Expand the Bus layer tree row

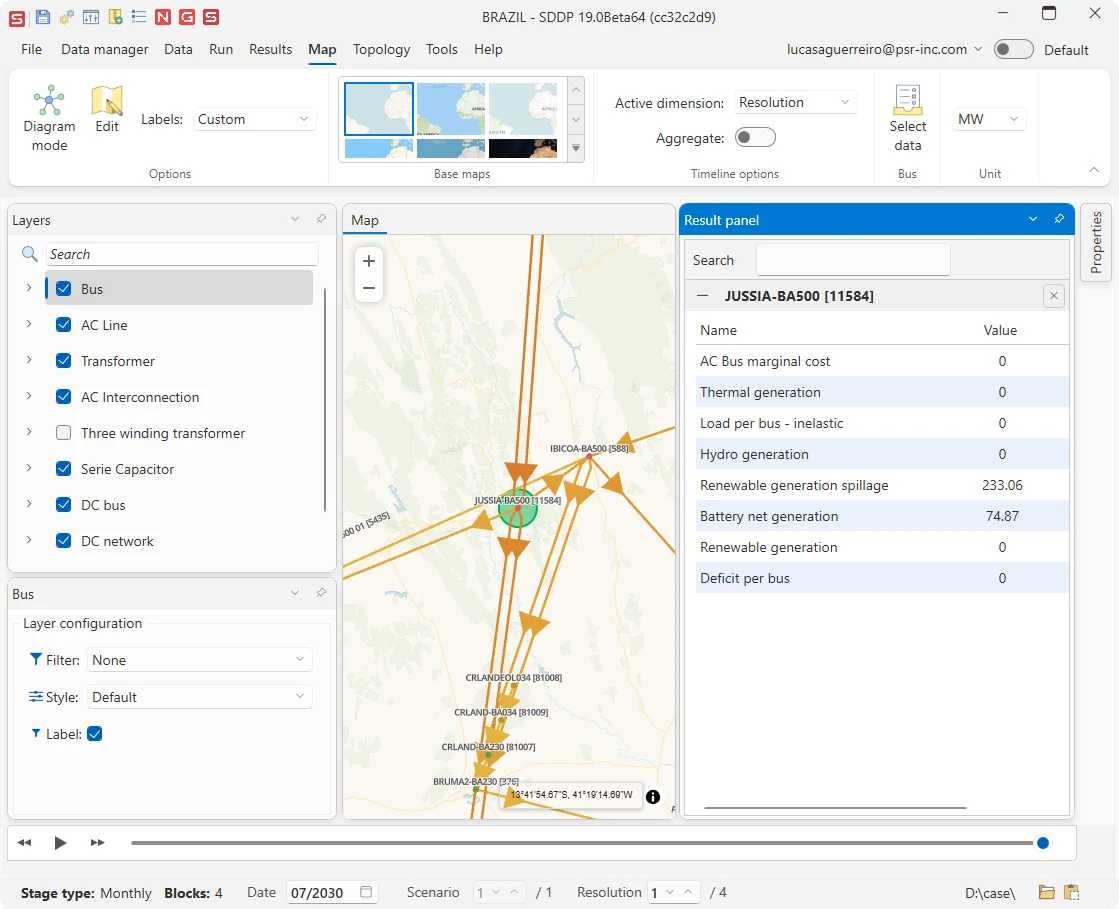[29, 288]
